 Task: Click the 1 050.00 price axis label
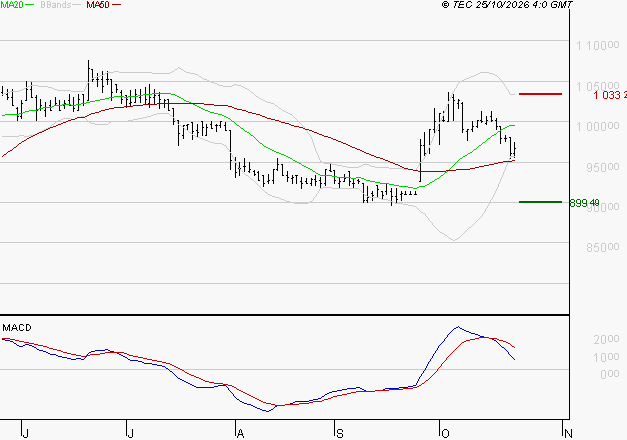pos(597,86)
